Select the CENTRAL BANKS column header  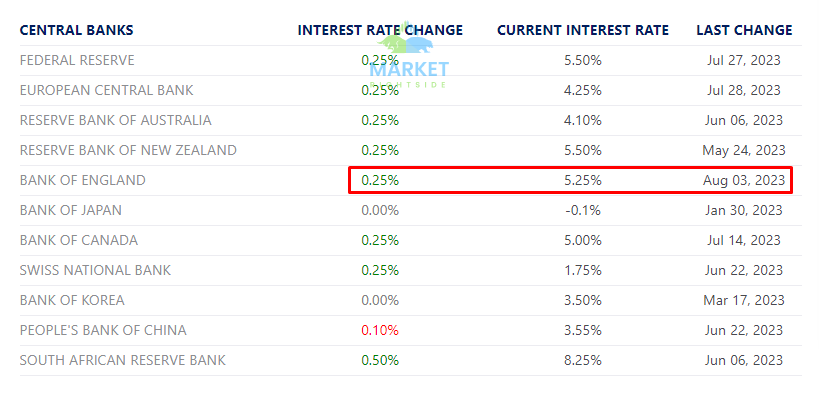[76, 30]
